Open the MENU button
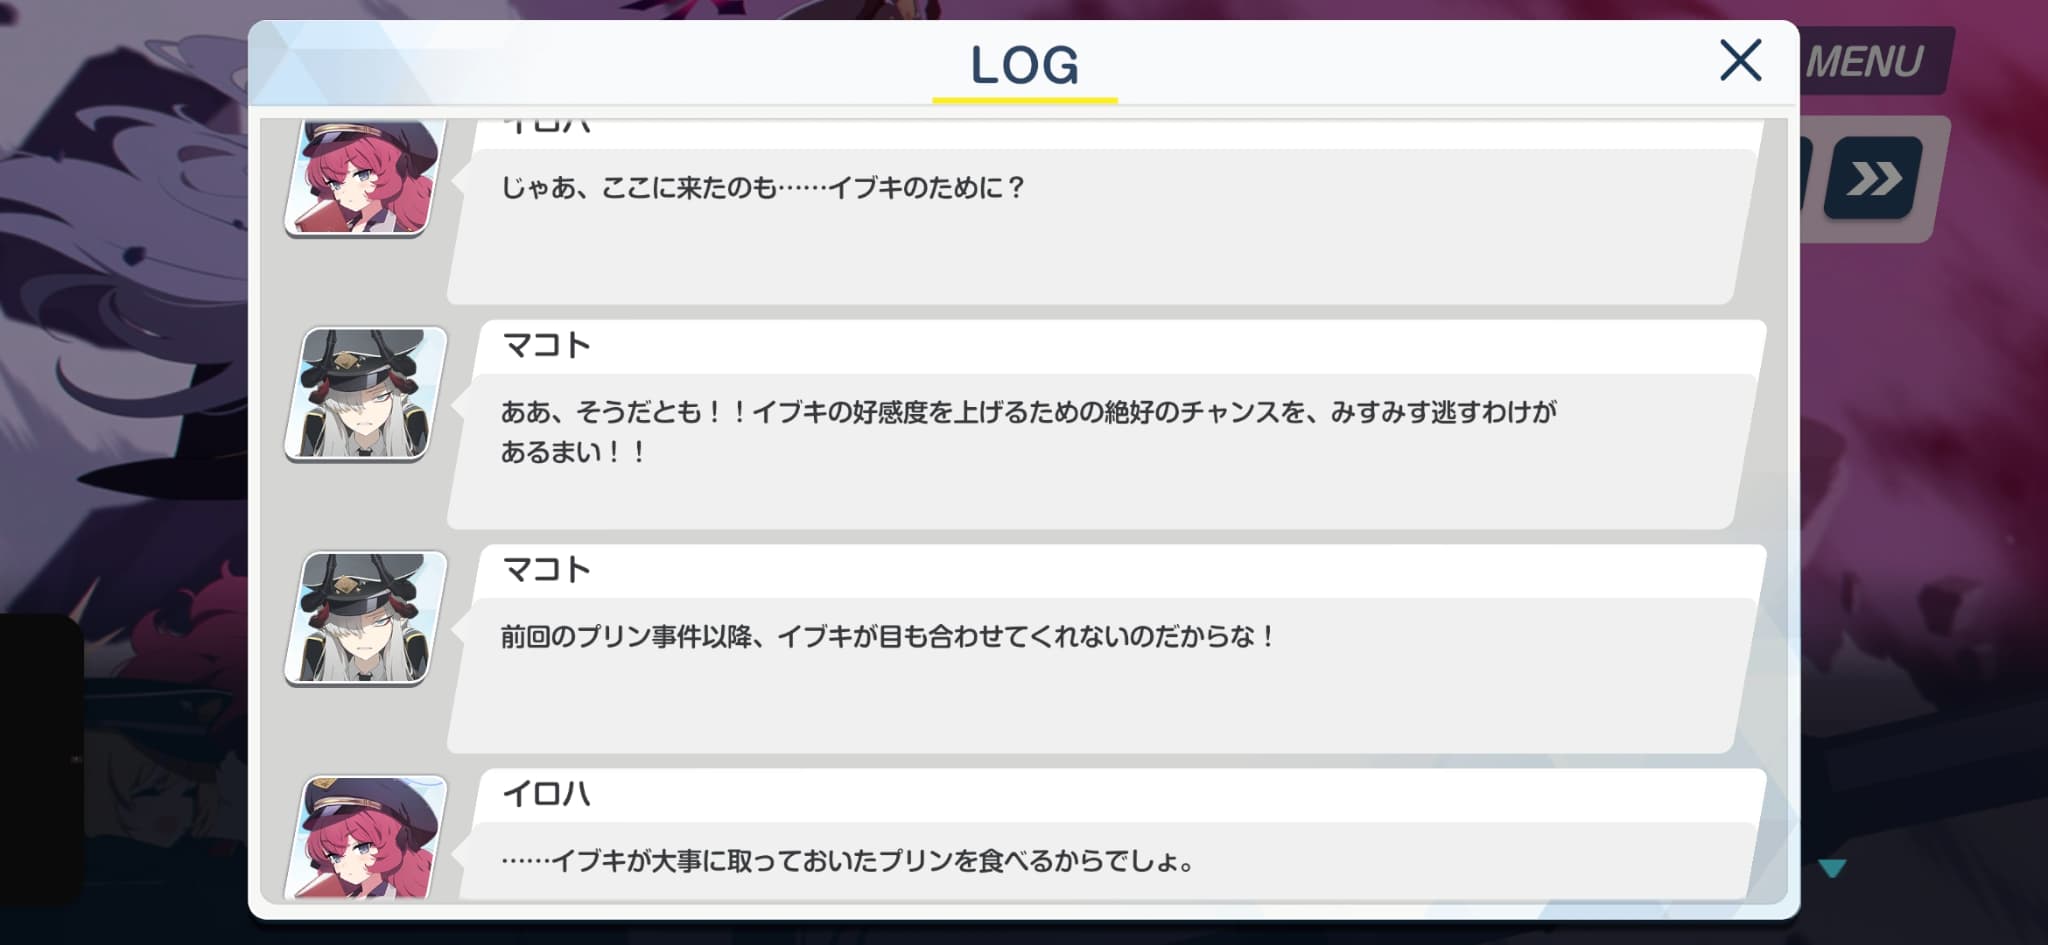 (1871, 61)
